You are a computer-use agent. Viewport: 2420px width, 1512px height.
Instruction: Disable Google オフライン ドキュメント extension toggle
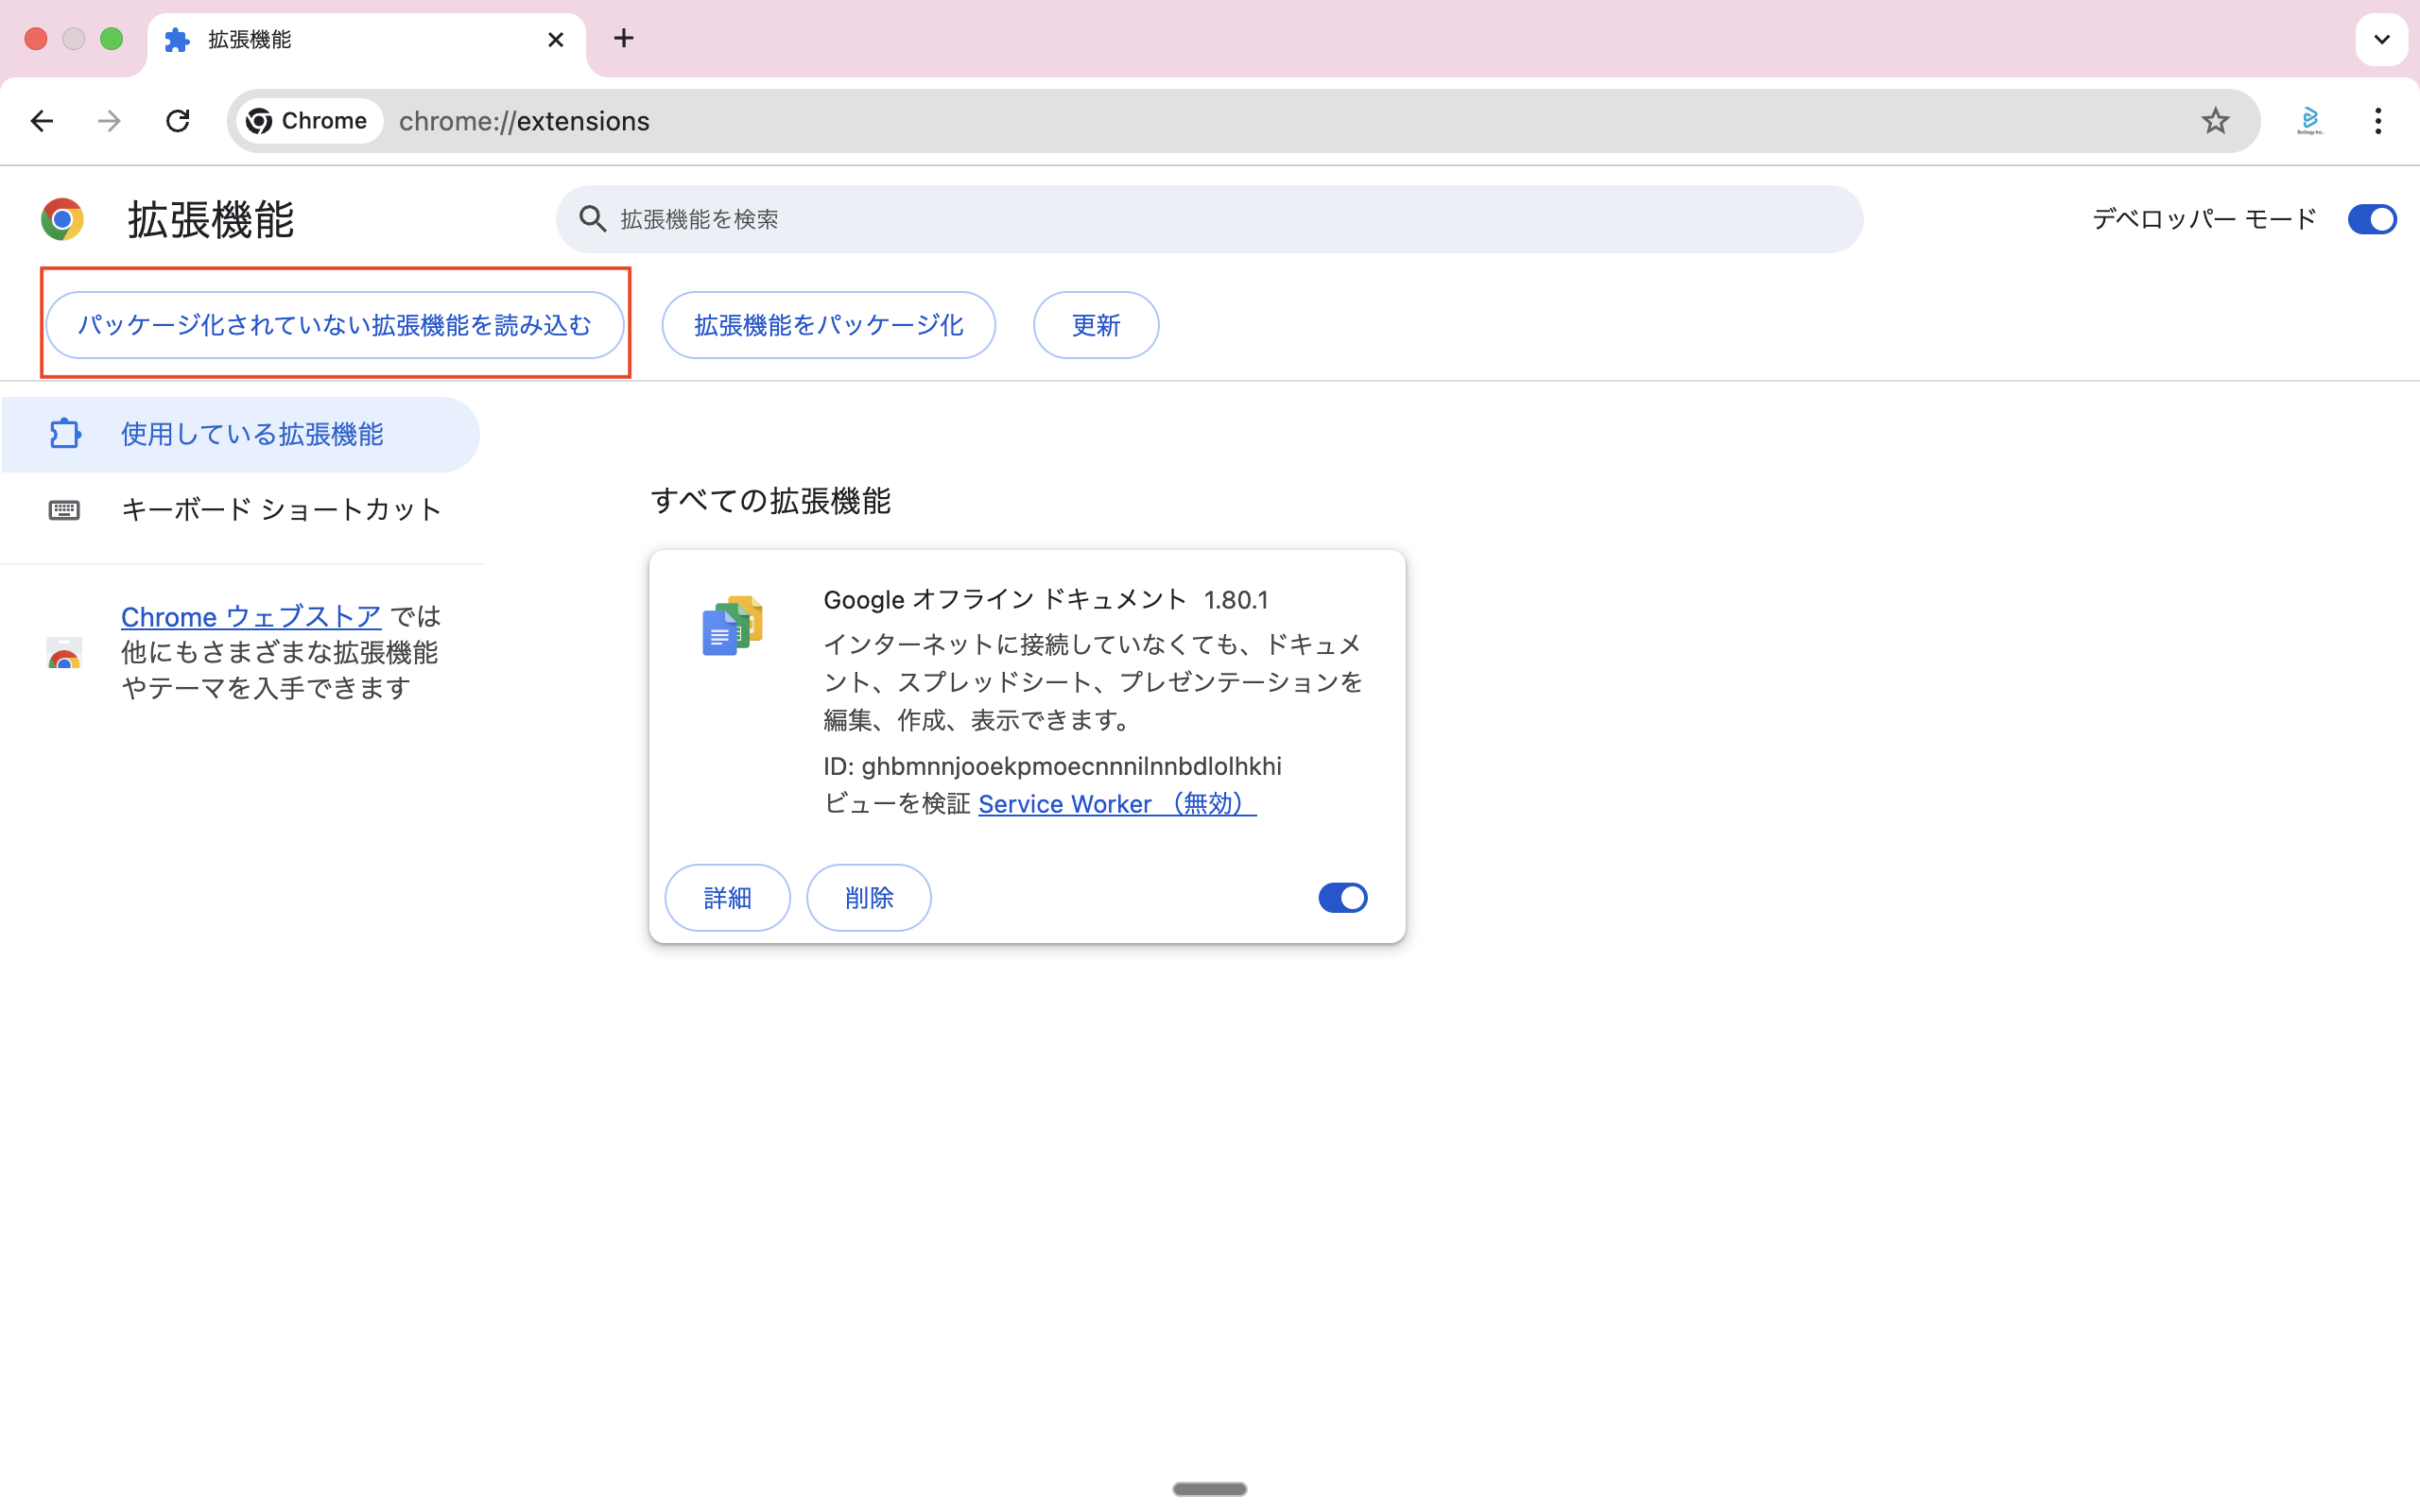click(x=1342, y=898)
